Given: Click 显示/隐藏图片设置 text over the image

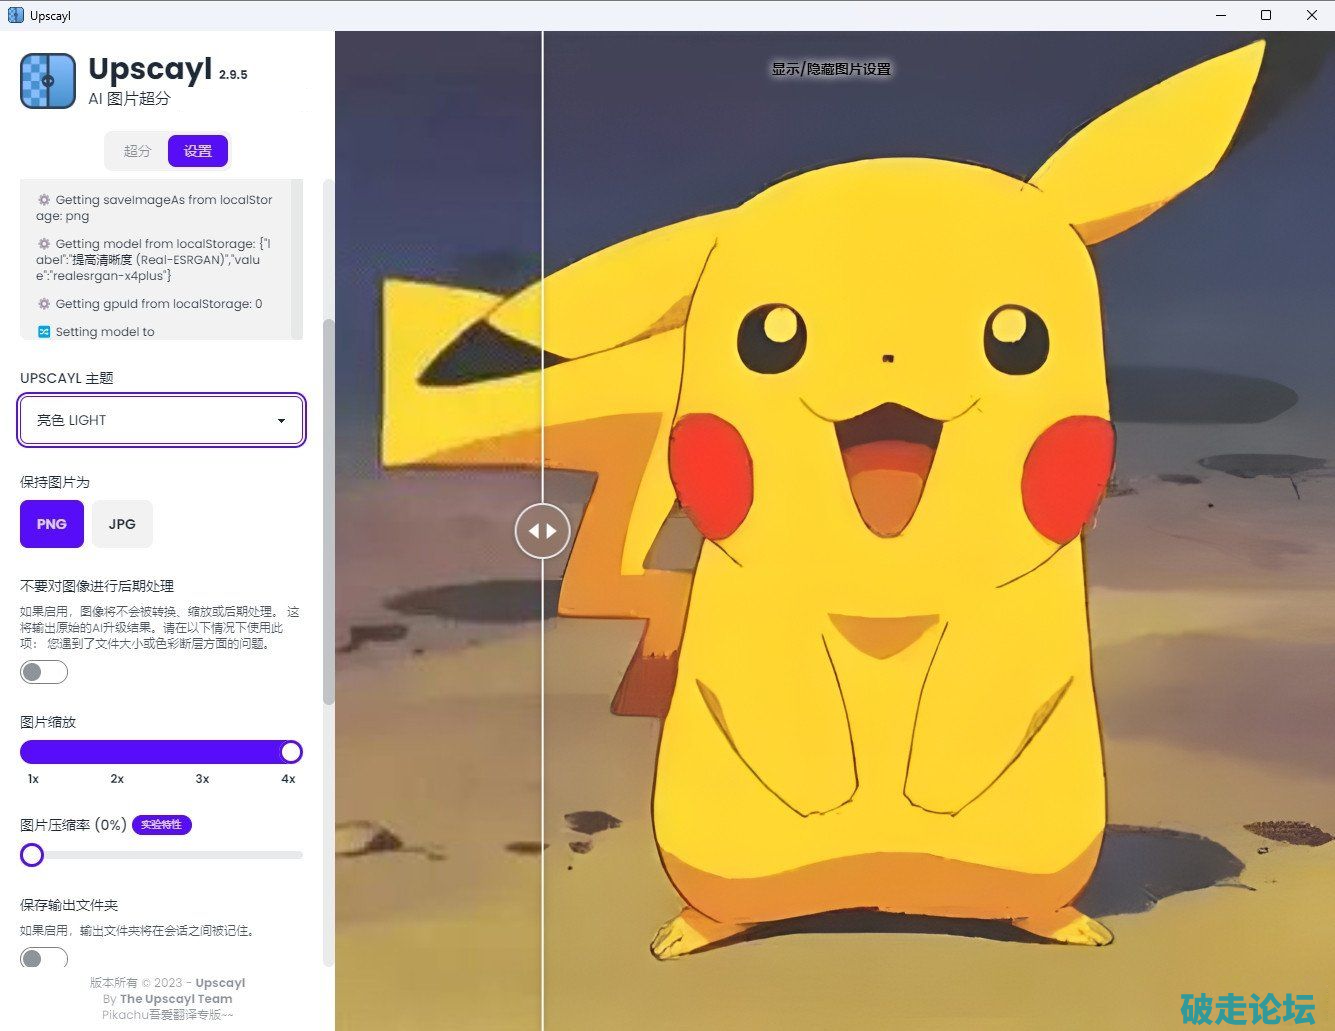Looking at the screenshot, I should tap(830, 69).
